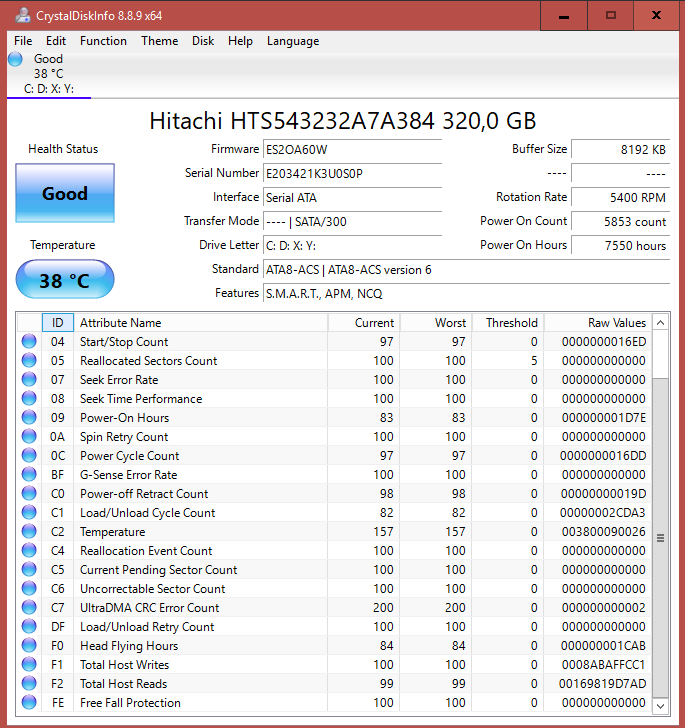Click the Current column header
The width and height of the screenshot is (685, 728).
pos(364,323)
